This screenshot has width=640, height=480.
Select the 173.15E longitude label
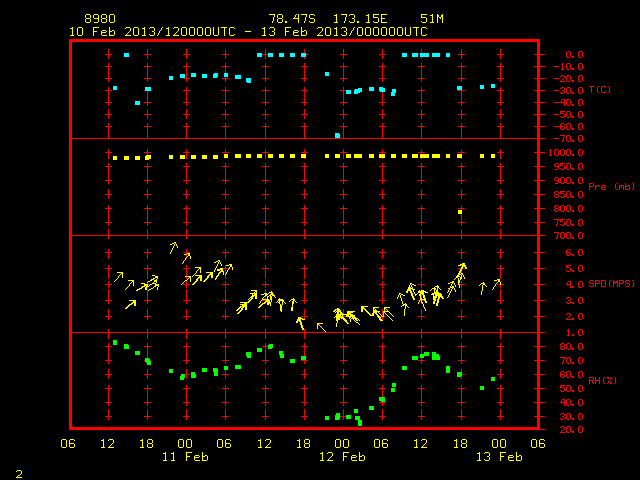(x=360, y=19)
